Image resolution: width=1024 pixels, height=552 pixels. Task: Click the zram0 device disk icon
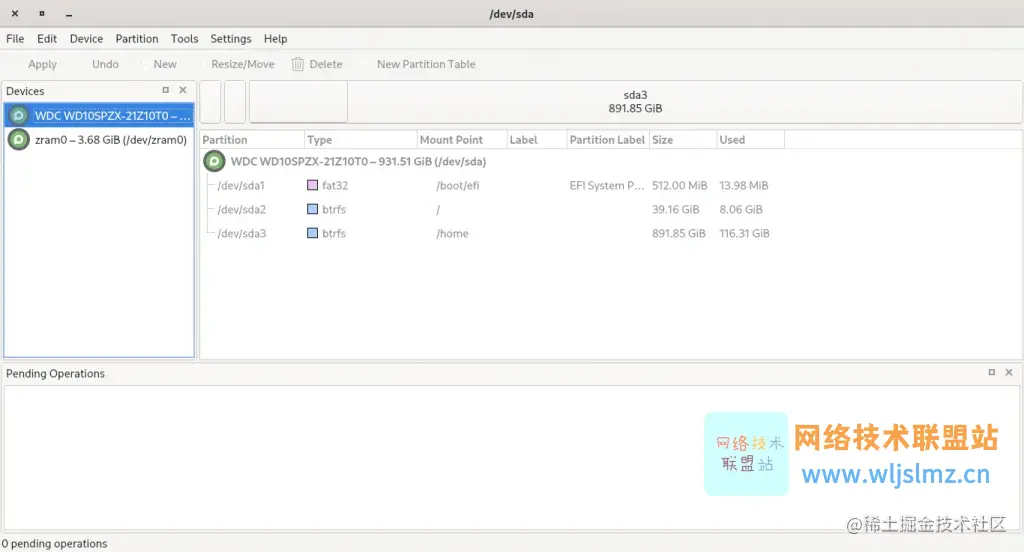pos(19,139)
